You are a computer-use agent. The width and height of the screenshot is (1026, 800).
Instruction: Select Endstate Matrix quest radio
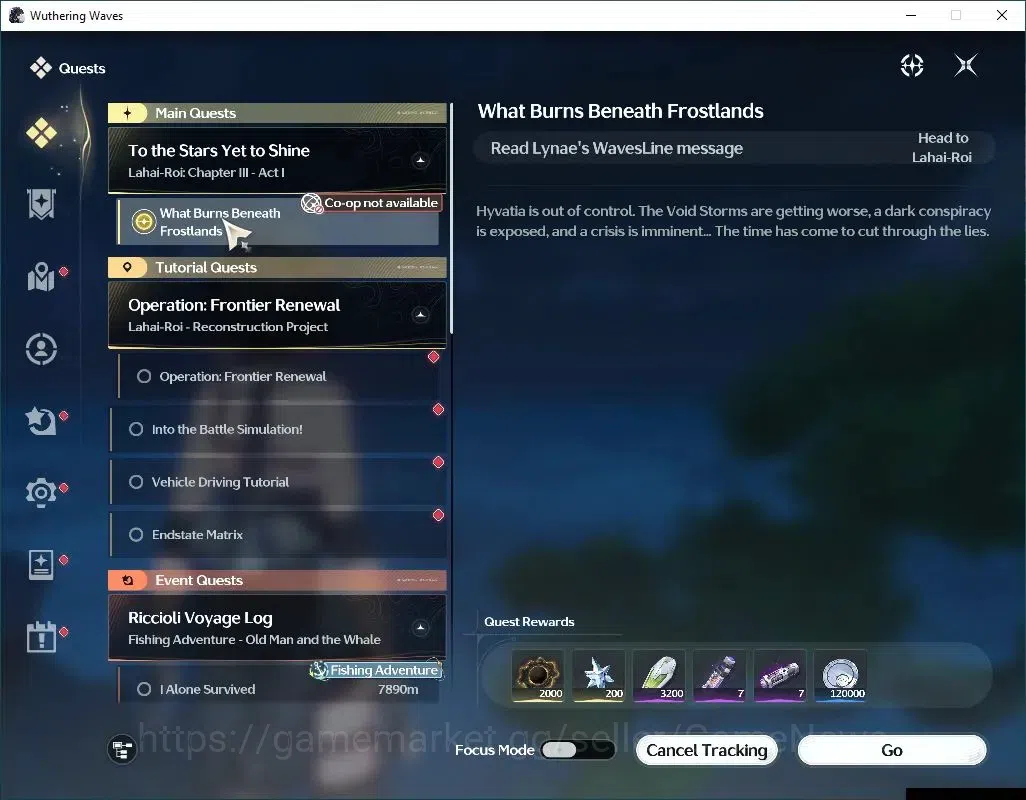point(136,534)
